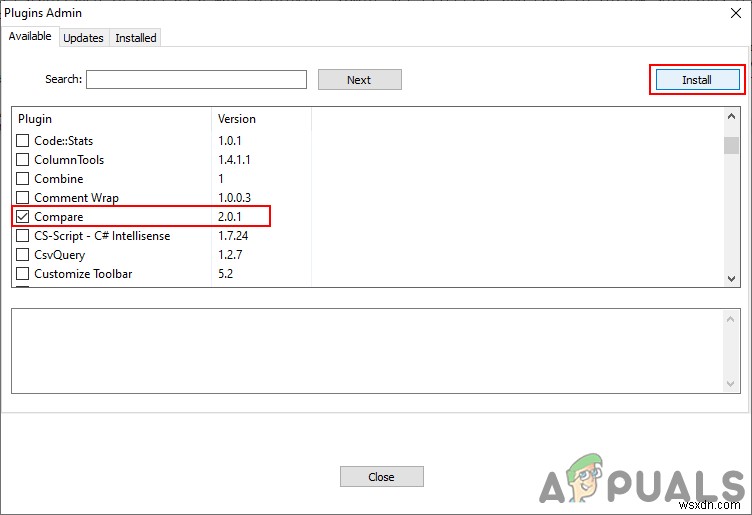
Task: Click the Install button
Action: 697,80
